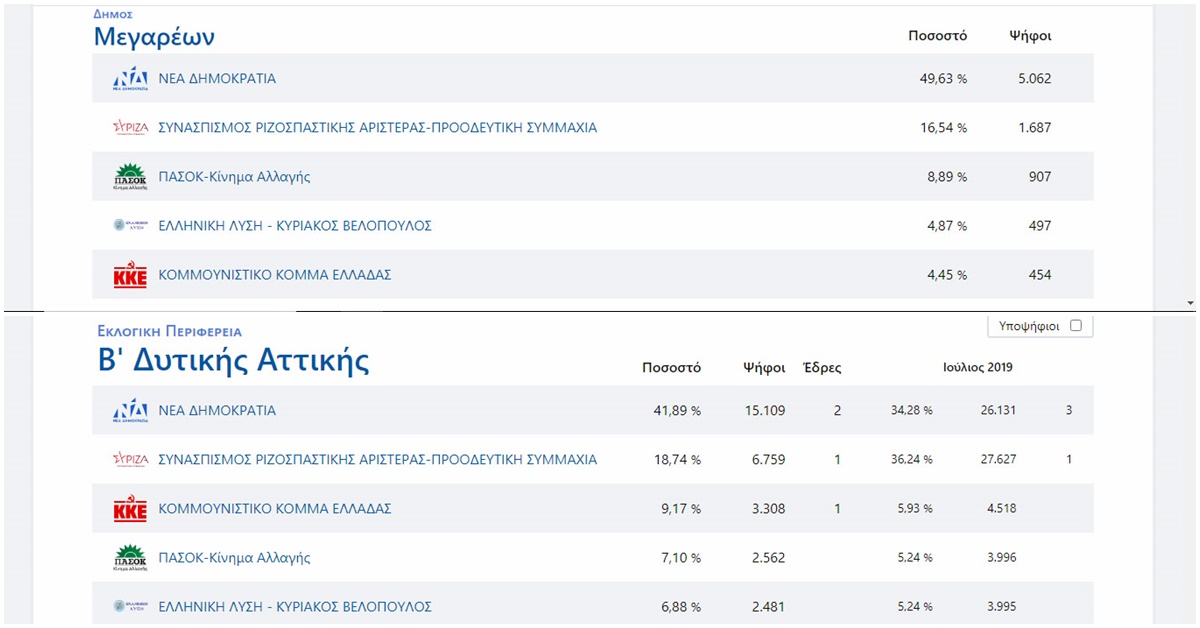Open the ΕΛΛΗΝΙΚΗ ΛΥΣΗ link in Β' Δυτικής Αττικής

coord(295,607)
